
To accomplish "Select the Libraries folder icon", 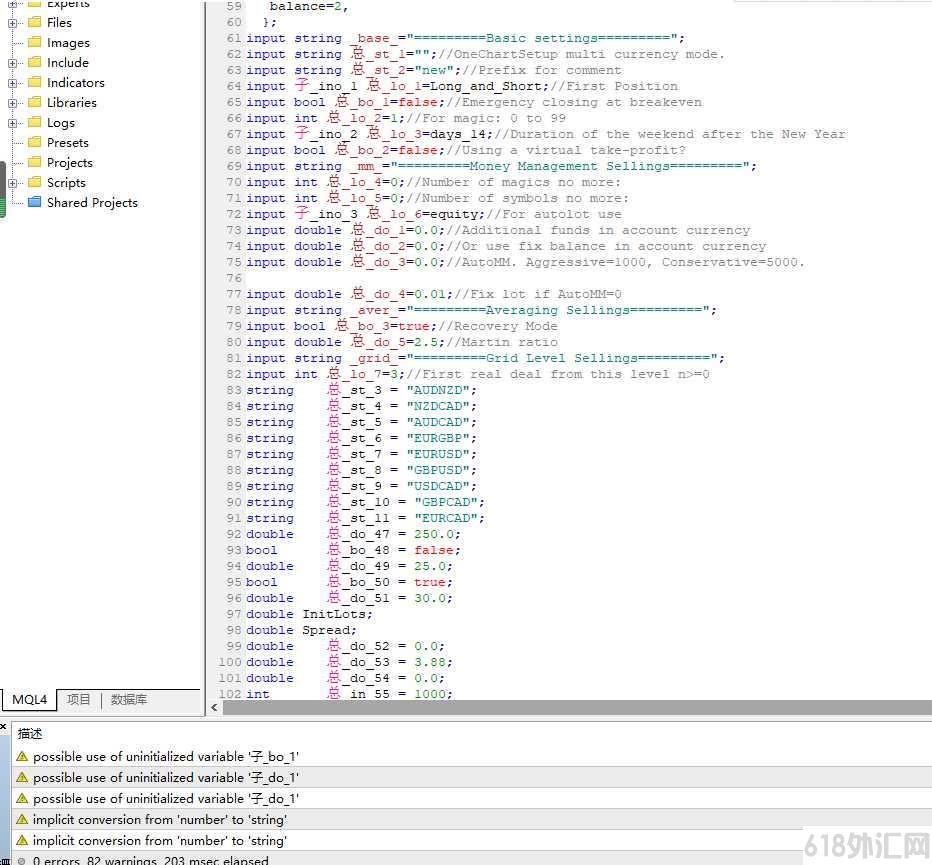I will tap(35, 102).
